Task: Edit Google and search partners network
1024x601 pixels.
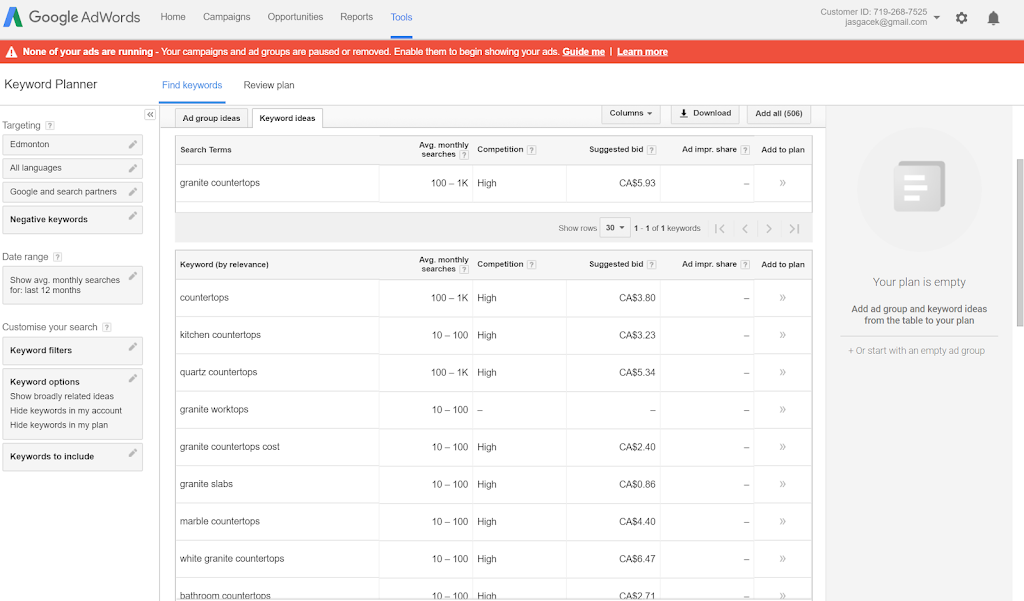Action: pyautogui.click(x=133, y=191)
